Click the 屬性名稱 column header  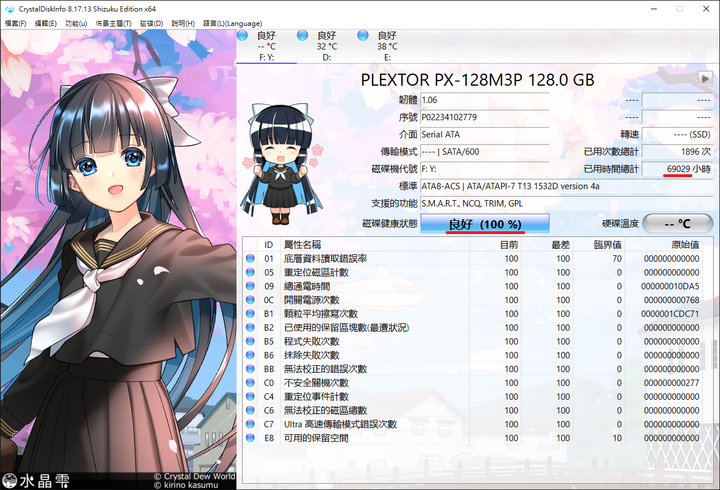375,245
